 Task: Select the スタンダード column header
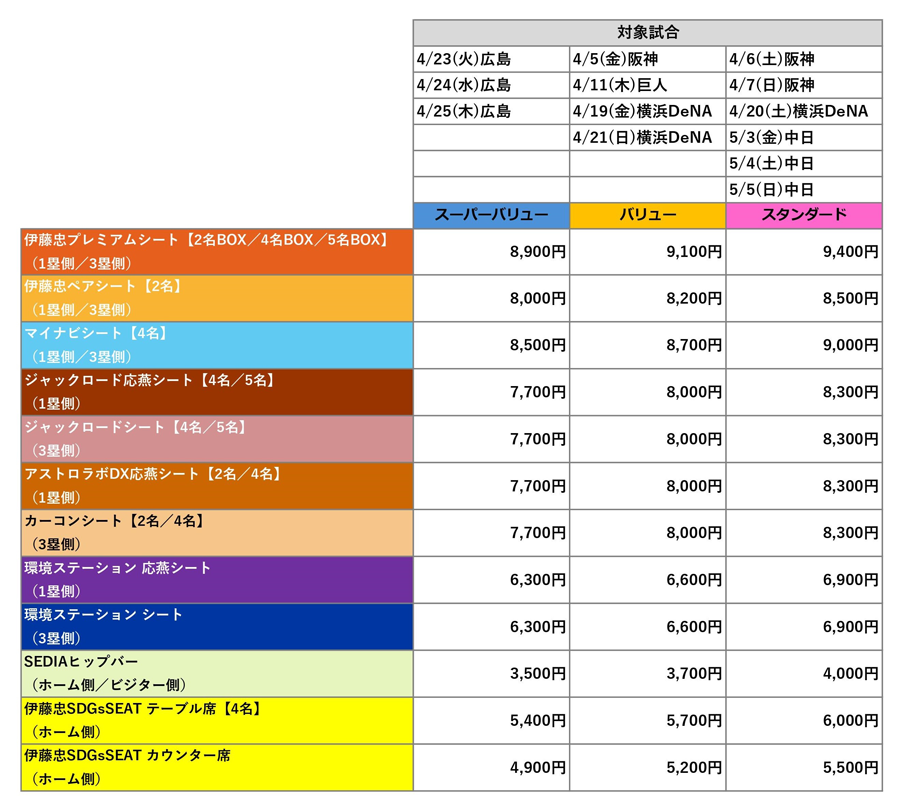point(804,215)
